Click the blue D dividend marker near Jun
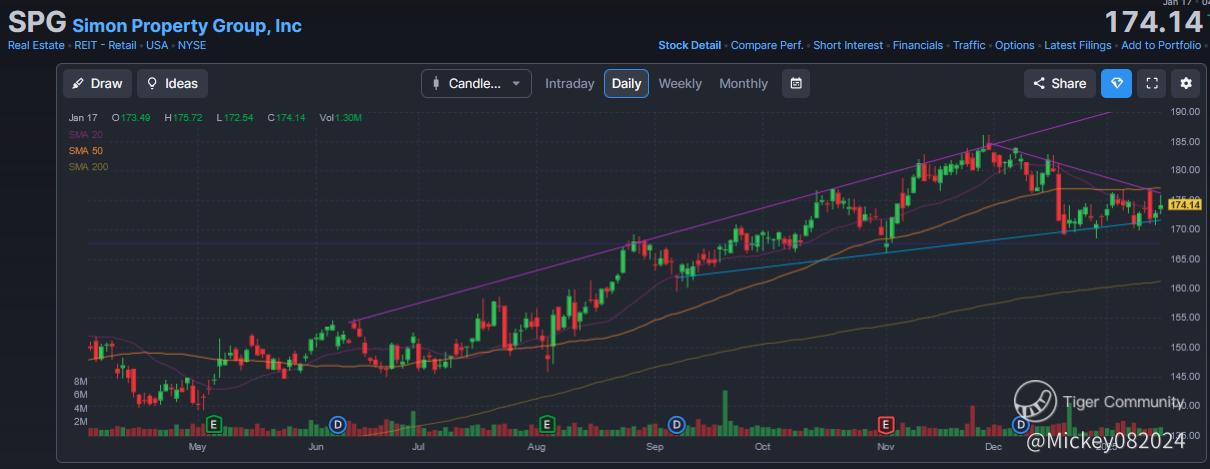Image resolution: width=1210 pixels, height=469 pixels. point(338,425)
